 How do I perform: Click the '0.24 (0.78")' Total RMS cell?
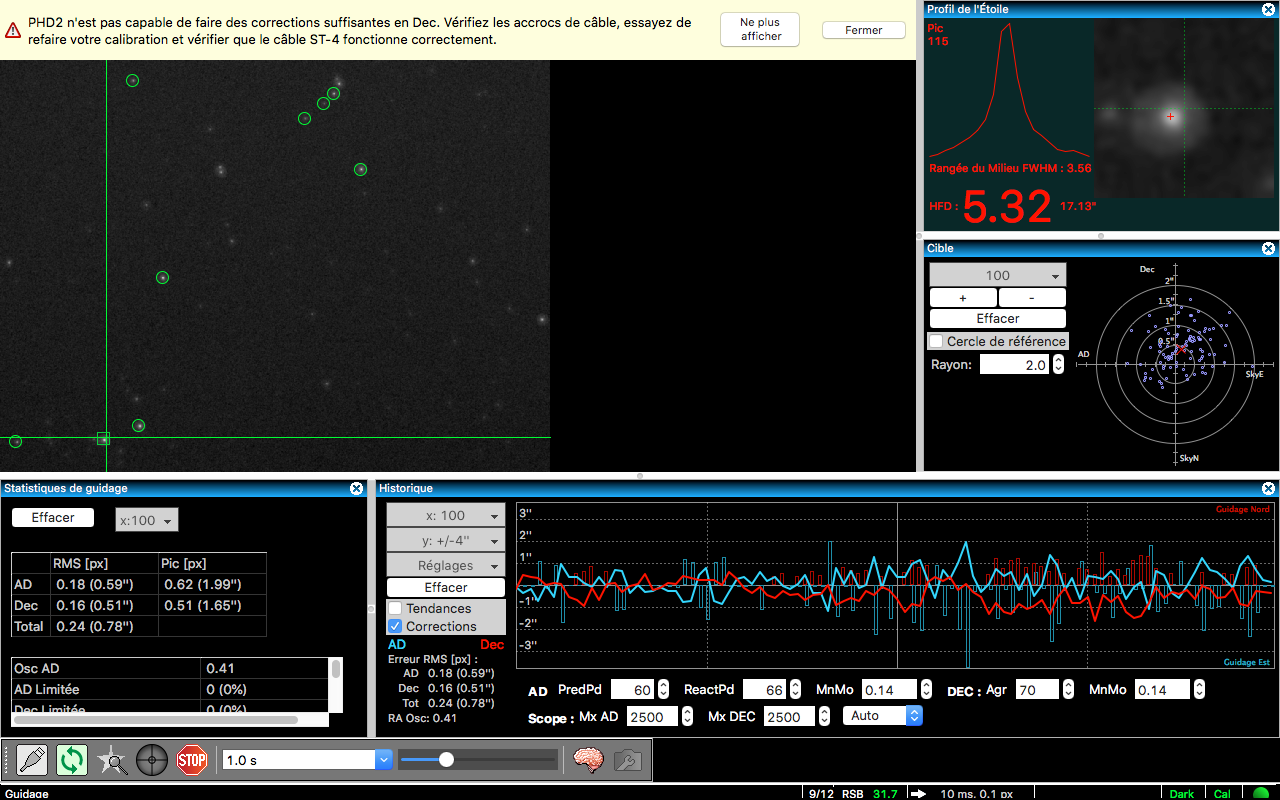[93, 626]
